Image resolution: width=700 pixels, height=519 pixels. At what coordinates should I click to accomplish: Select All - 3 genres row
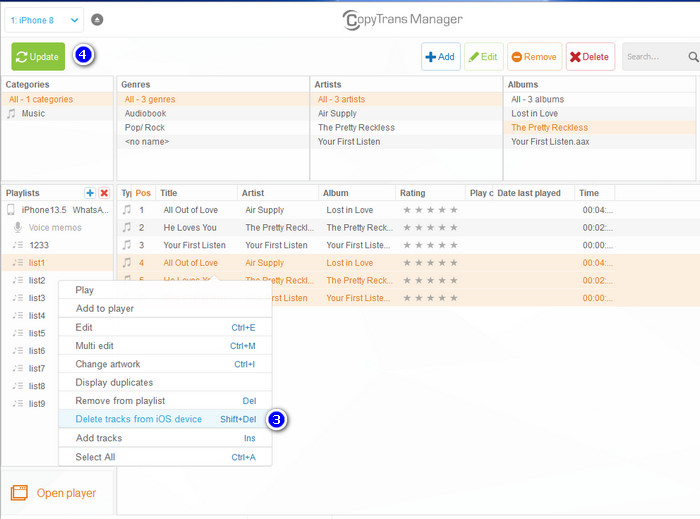[213, 99]
